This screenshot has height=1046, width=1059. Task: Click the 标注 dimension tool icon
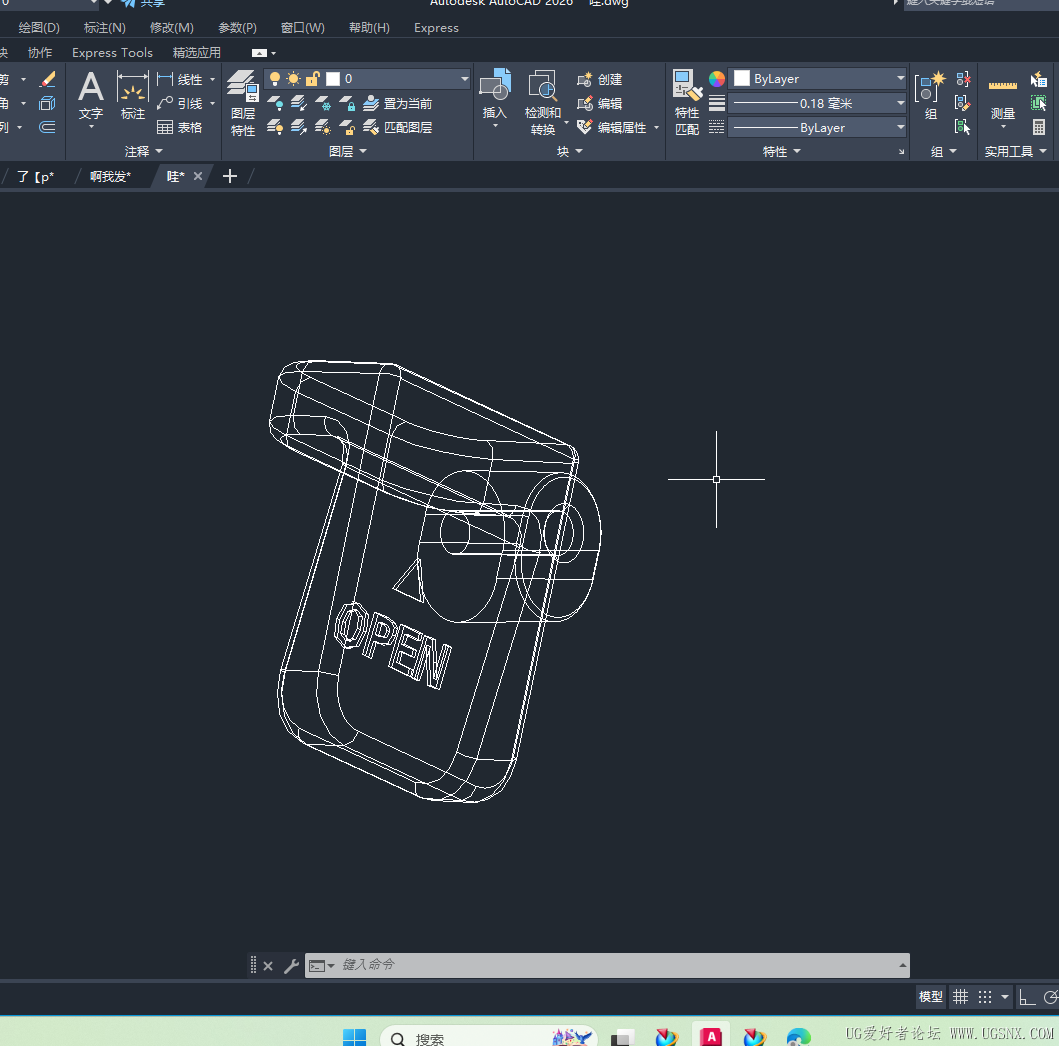[133, 96]
